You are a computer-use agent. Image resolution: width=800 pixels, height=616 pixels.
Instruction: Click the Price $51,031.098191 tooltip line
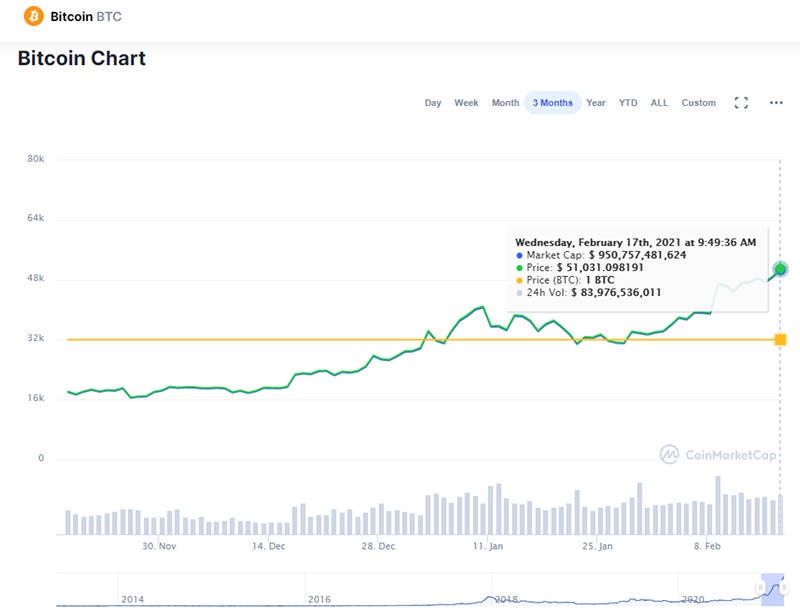click(x=580, y=267)
